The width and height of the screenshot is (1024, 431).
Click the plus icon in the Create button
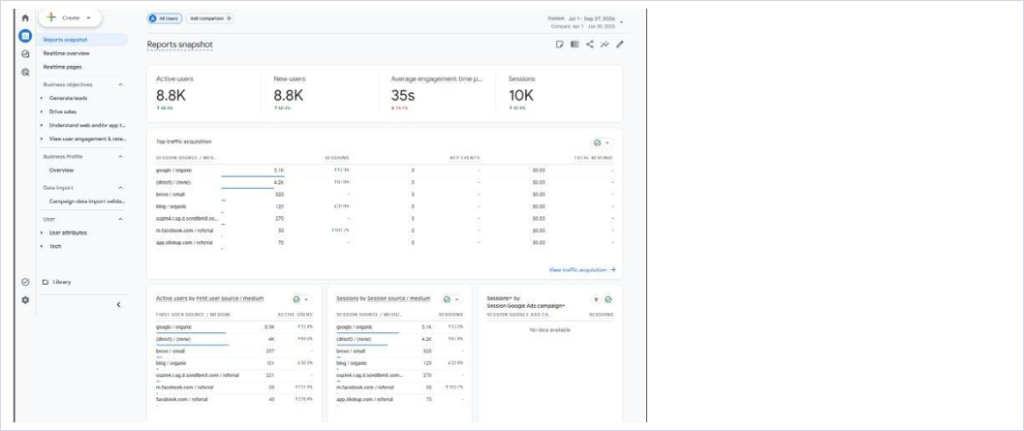click(x=52, y=18)
